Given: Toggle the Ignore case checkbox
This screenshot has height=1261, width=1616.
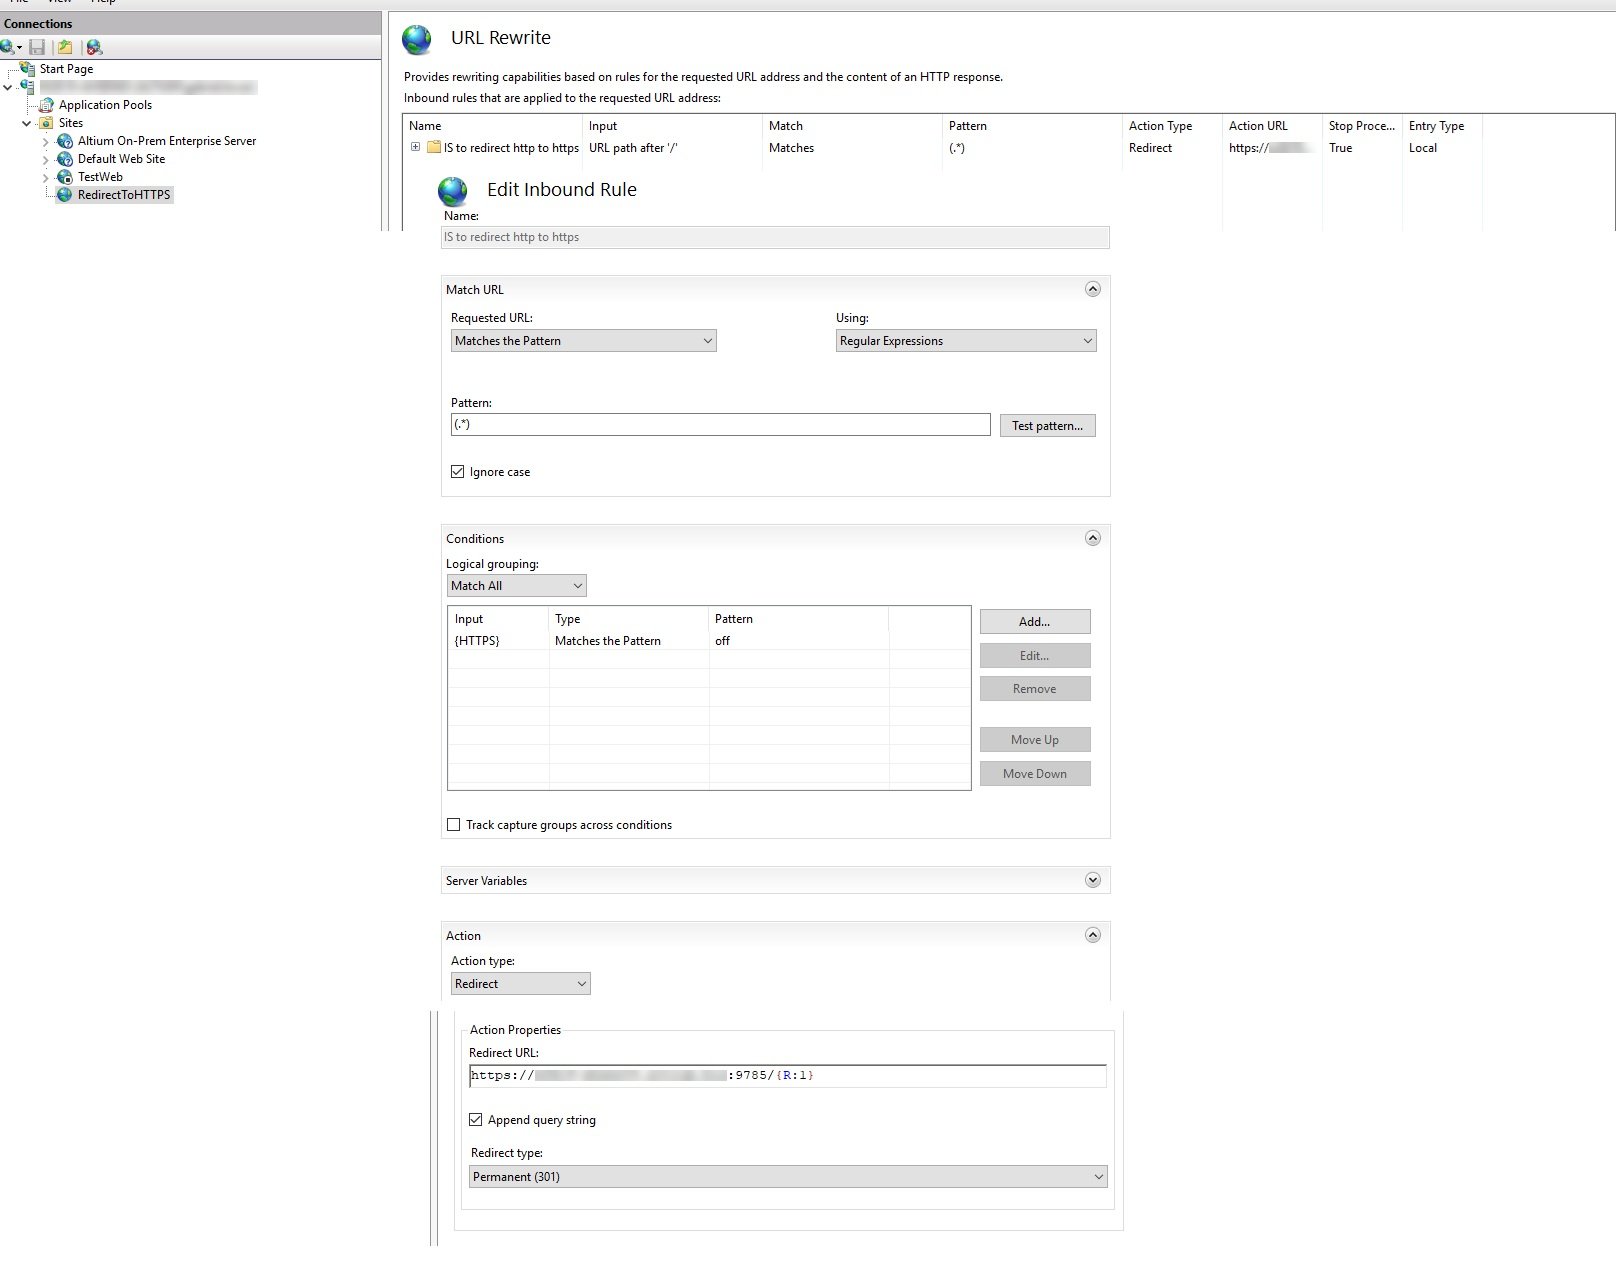Looking at the screenshot, I should point(458,472).
